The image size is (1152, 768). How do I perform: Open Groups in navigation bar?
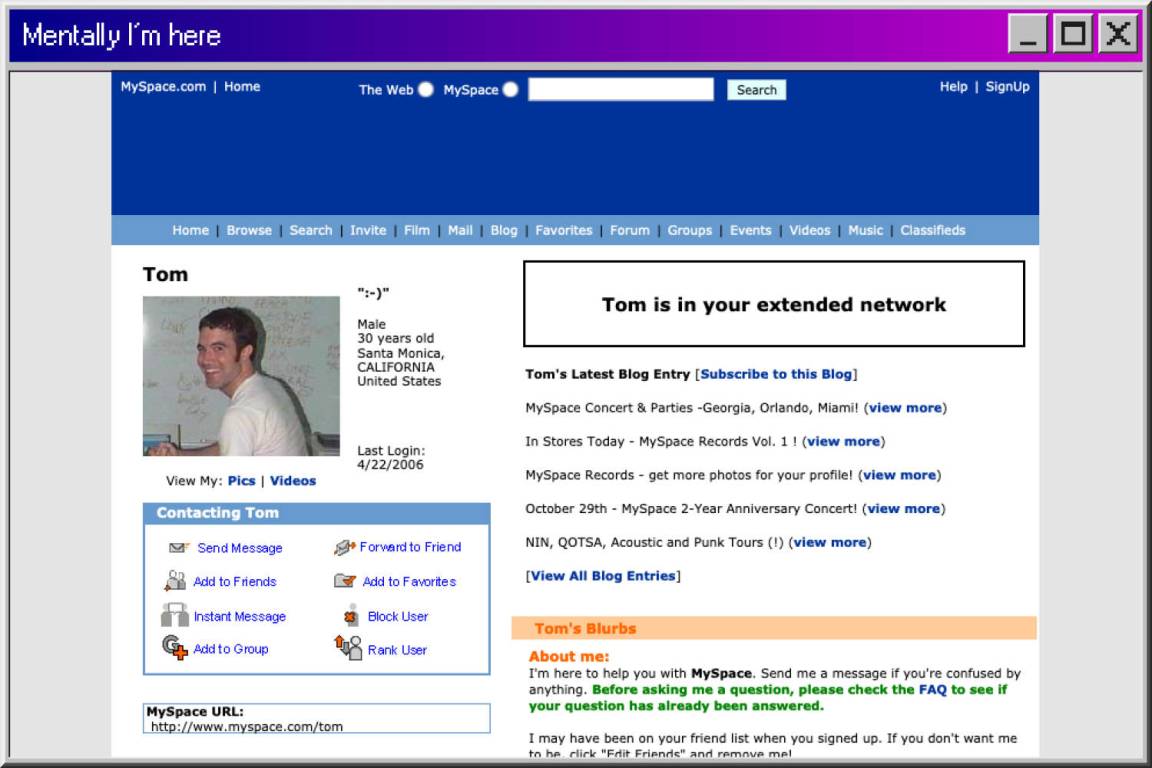(x=689, y=230)
